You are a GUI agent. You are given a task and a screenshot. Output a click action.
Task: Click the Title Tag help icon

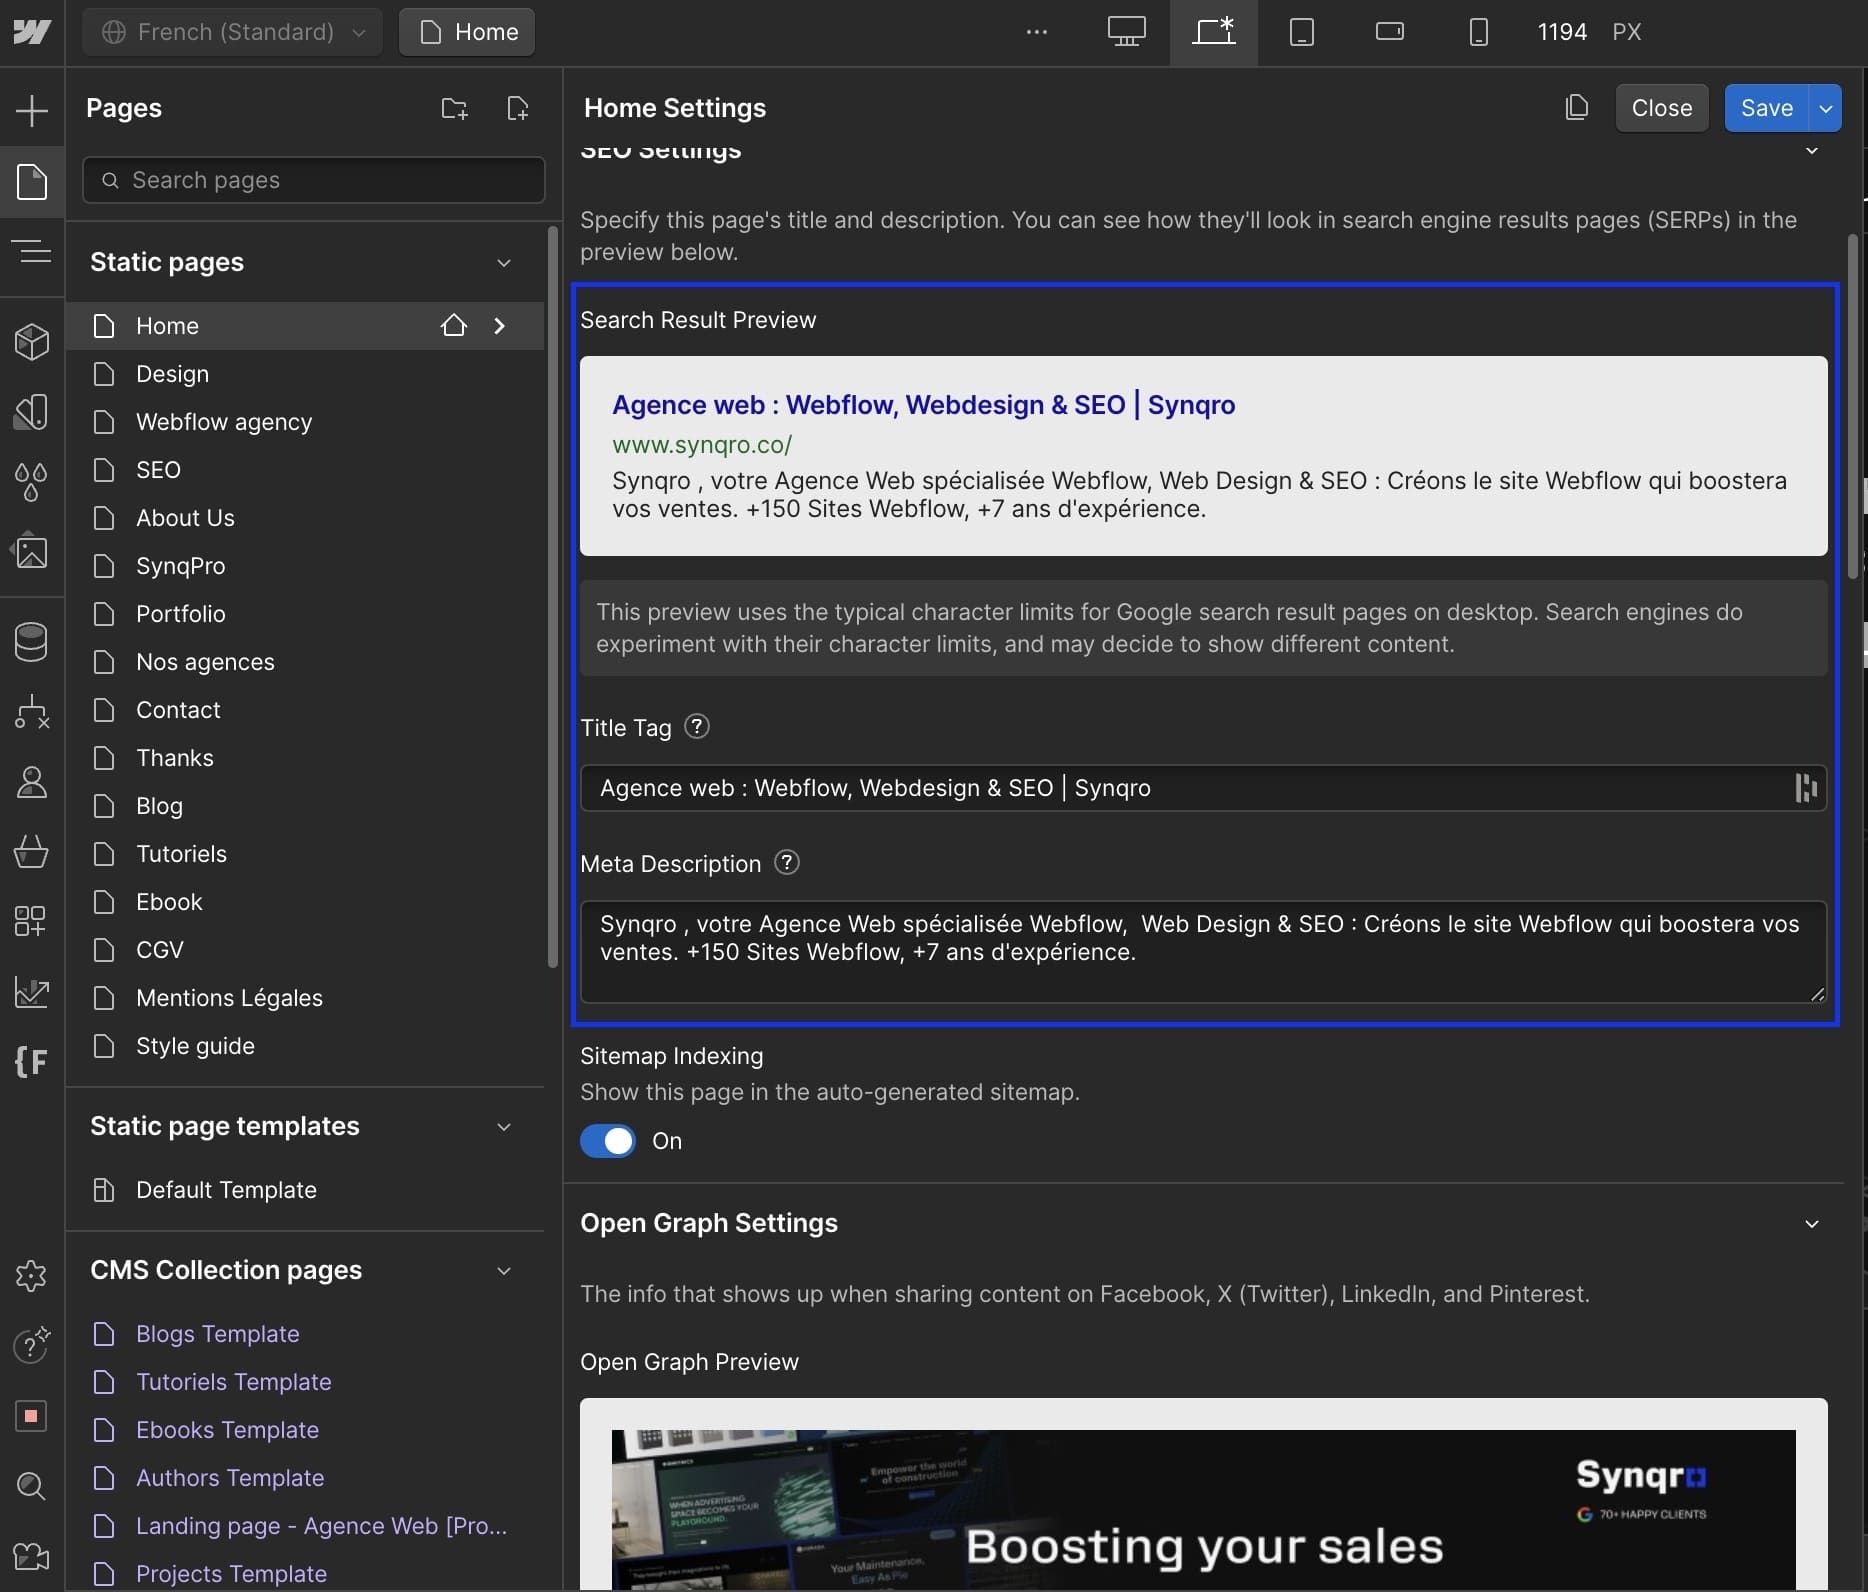click(x=697, y=727)
